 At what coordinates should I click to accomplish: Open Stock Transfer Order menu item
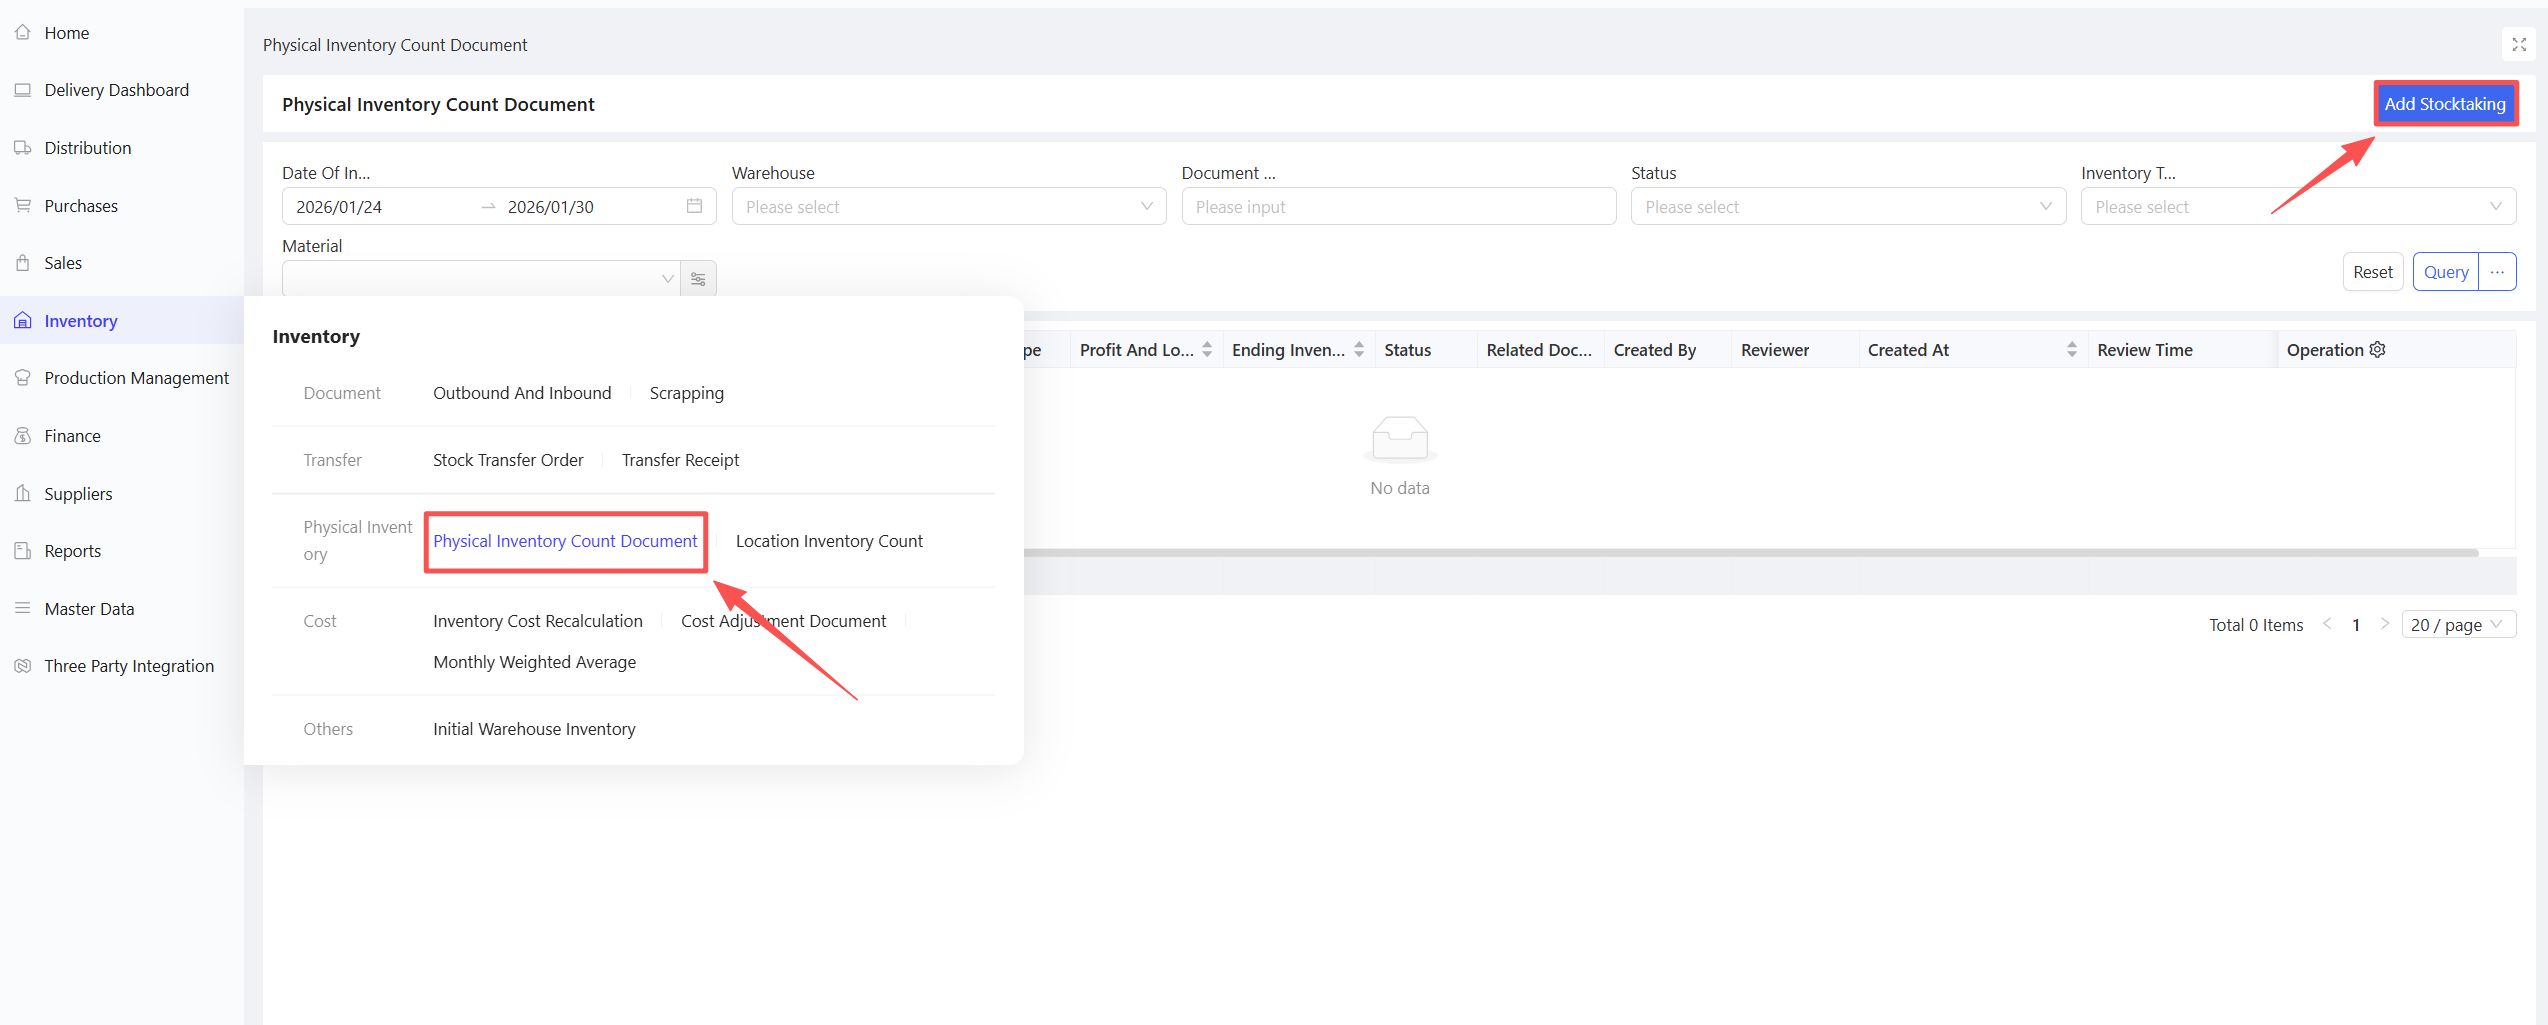point(508,460)
